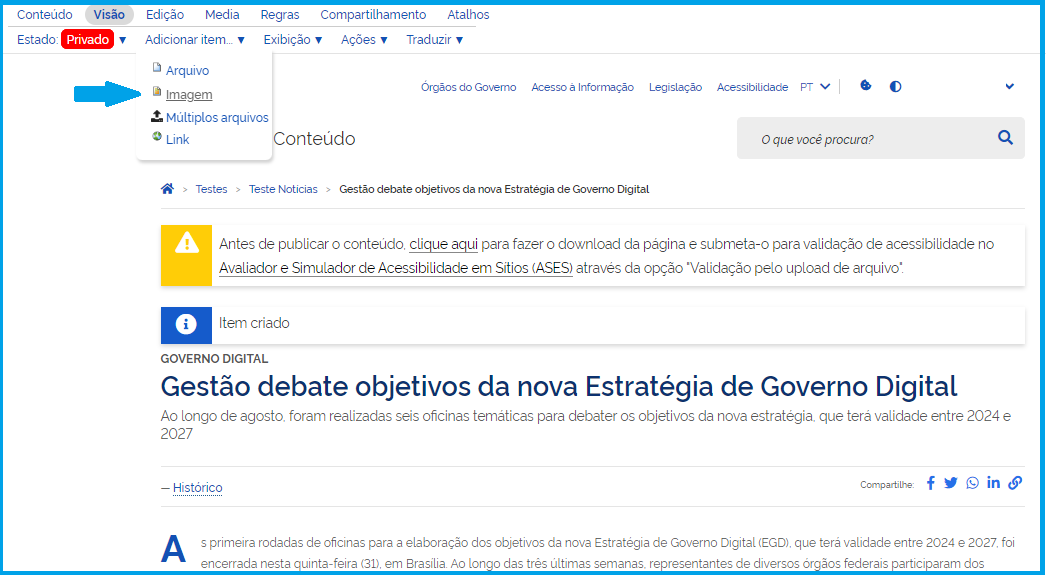Open Órgãos do Governo link
Image resolution: width=1046 pixels, height=575 pixels.
469,87
